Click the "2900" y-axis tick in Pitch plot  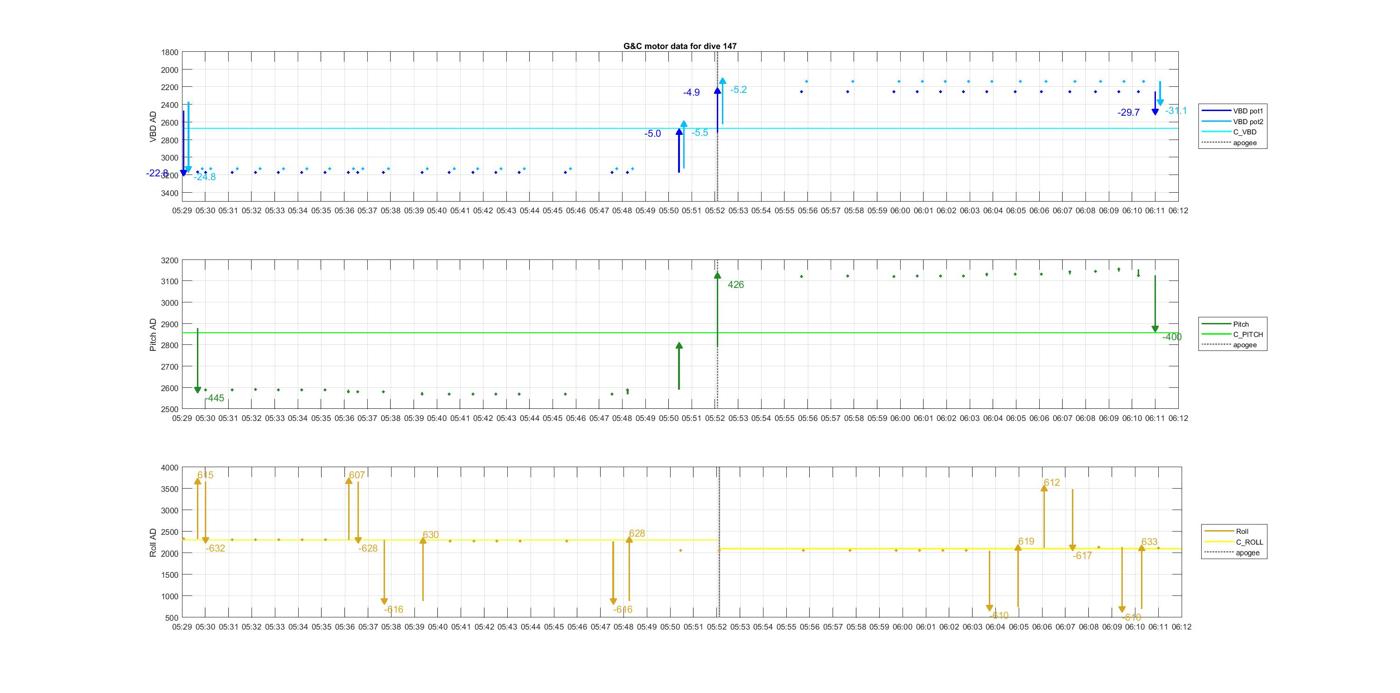[170, 324]
